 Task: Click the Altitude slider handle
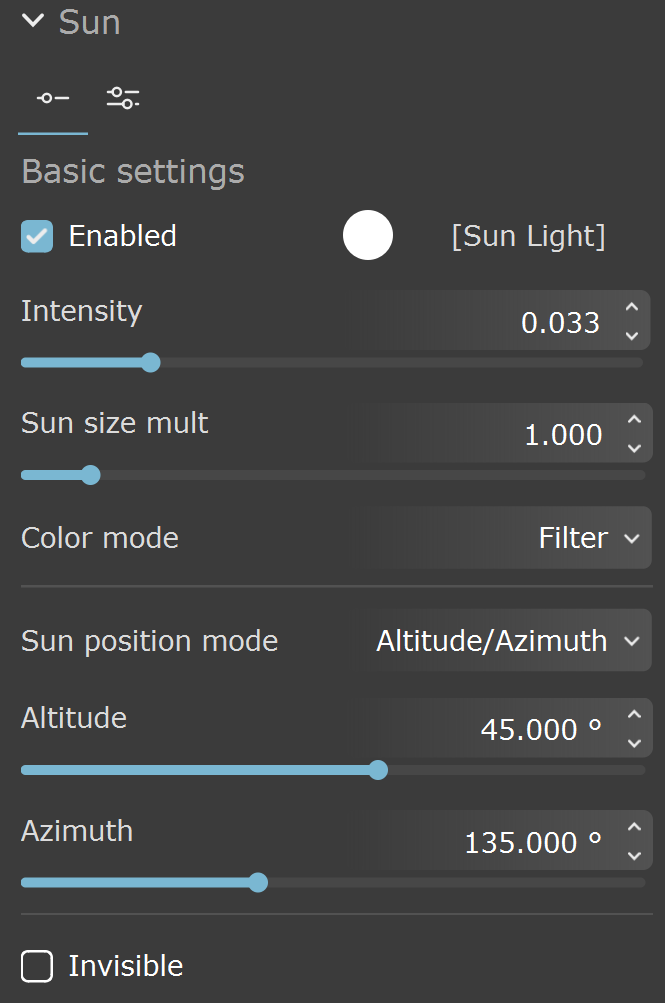point(379,770)
